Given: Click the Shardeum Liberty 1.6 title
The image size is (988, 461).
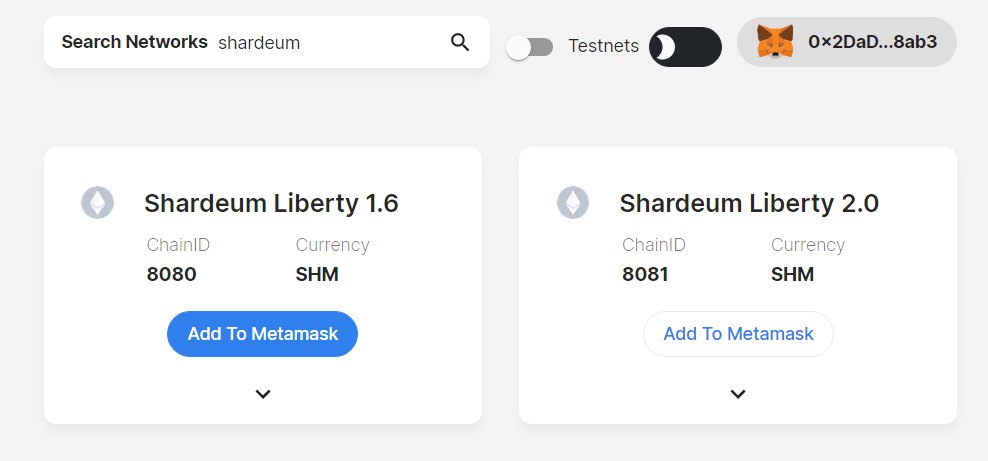Looking at the screenshot, I should 271,203.
